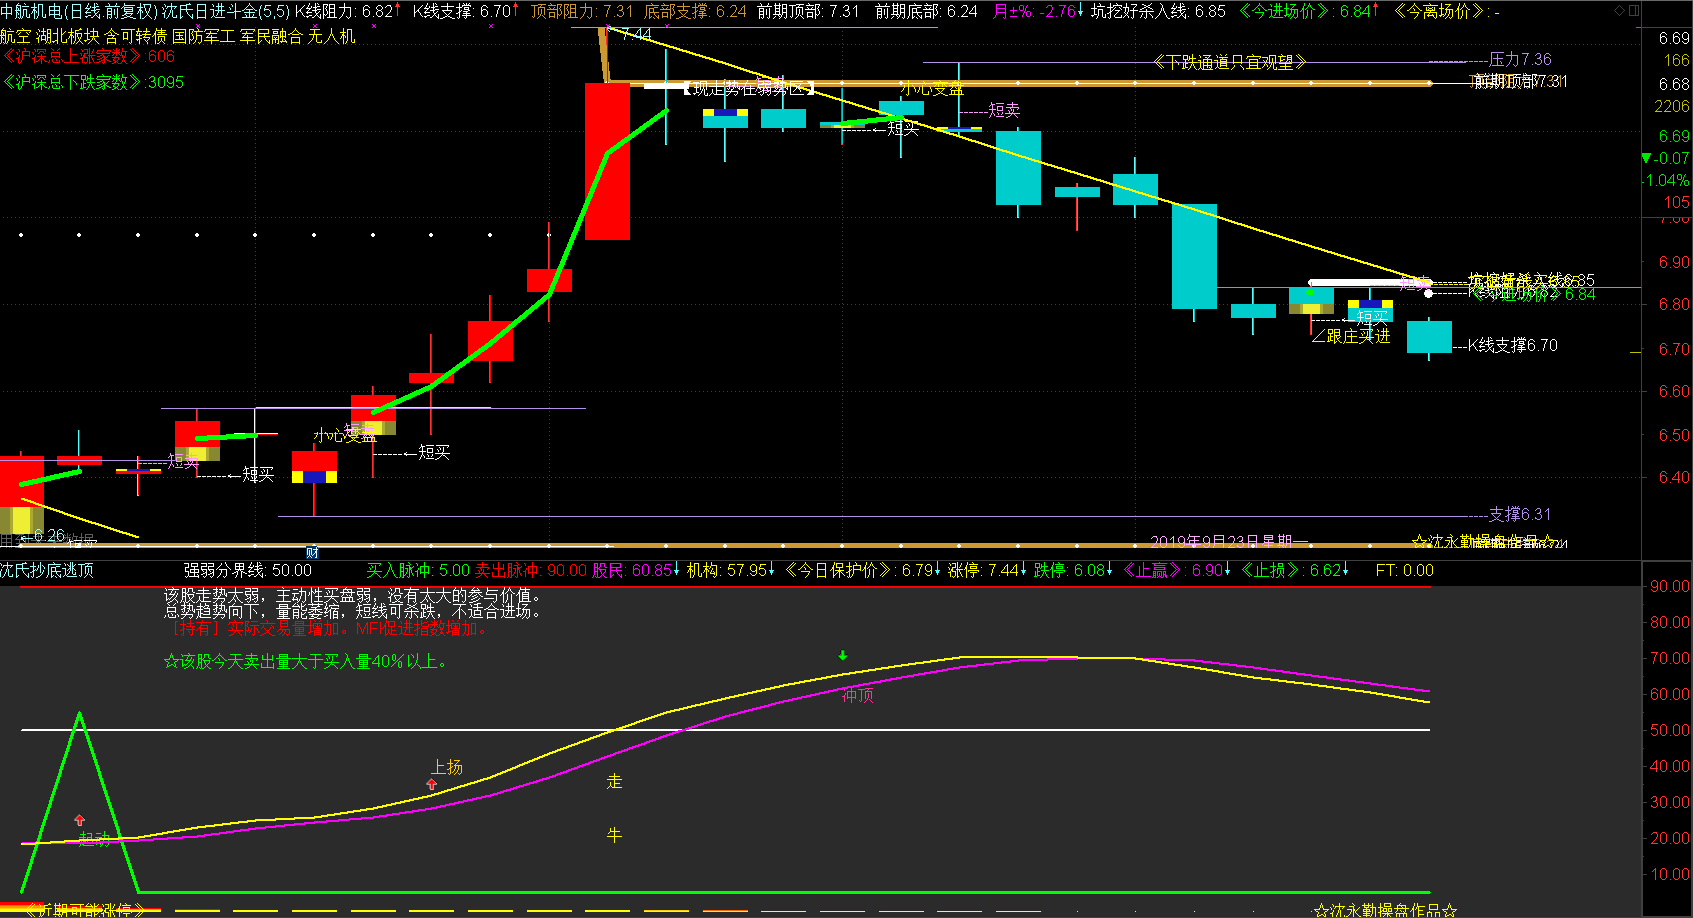
Task: Click the header K线支撑: 6.70 value
Action: (x=465, y=11)
